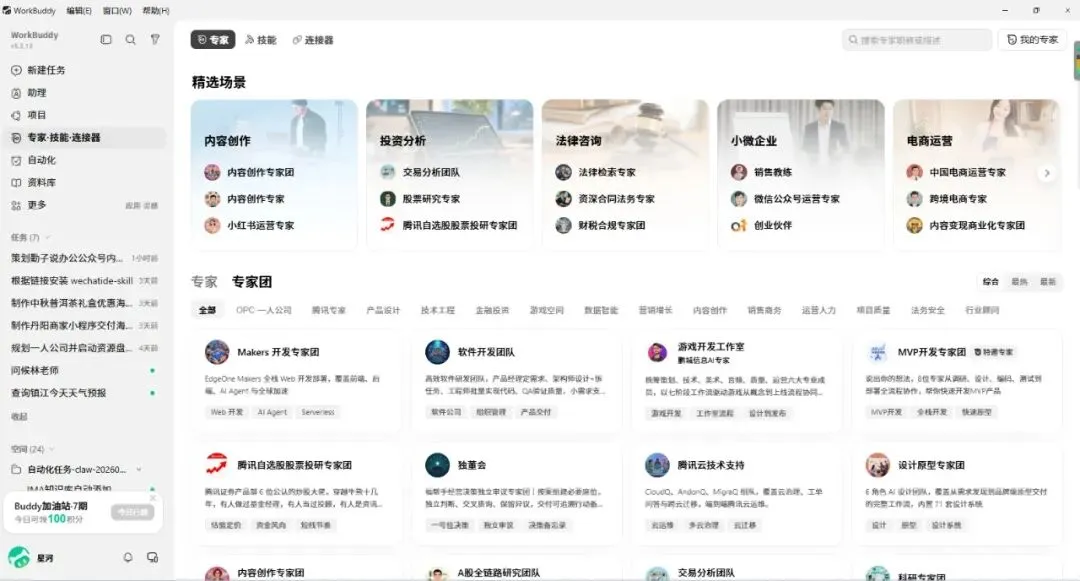
Task: Close the Buddy加油站 banner
Action: (153, 498)
